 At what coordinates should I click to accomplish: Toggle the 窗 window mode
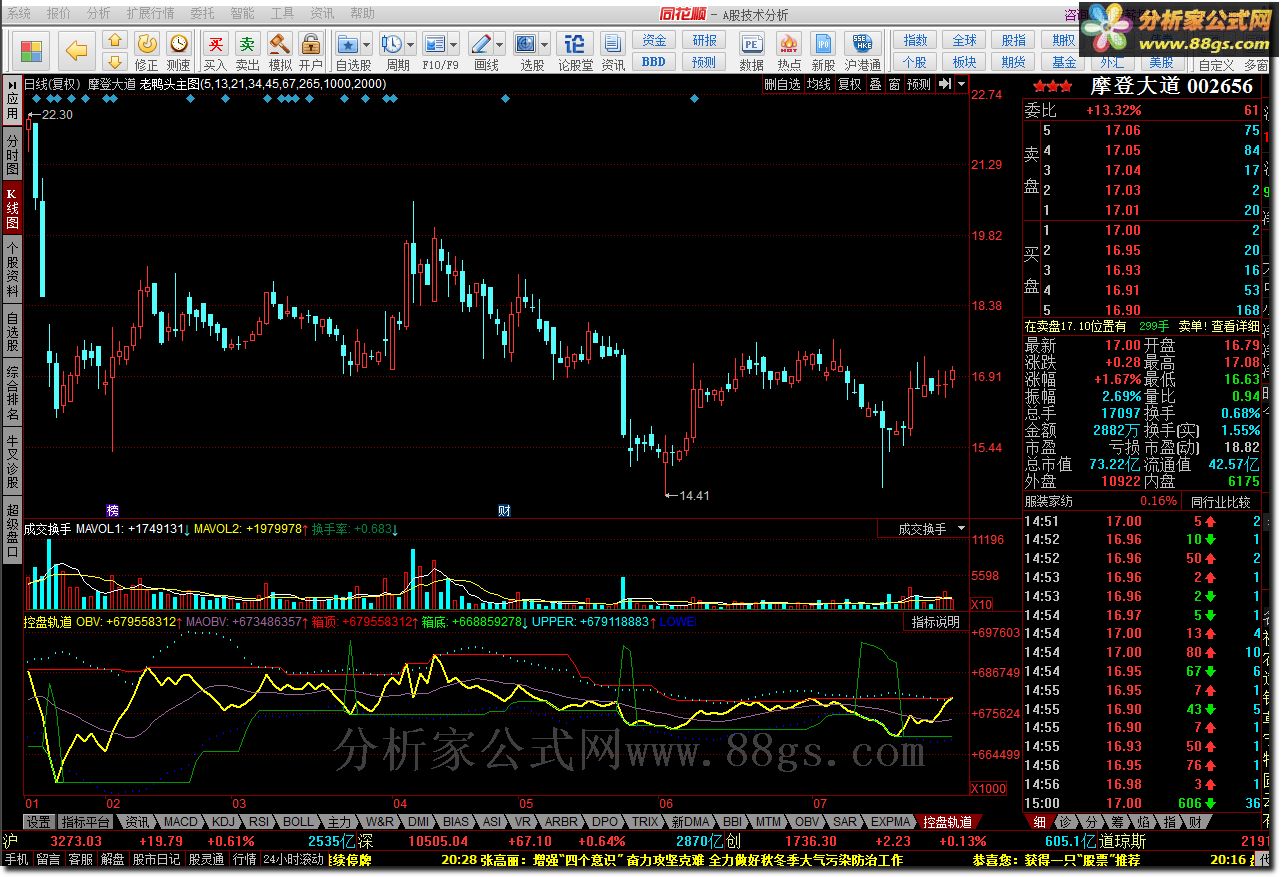coord(894,84)
